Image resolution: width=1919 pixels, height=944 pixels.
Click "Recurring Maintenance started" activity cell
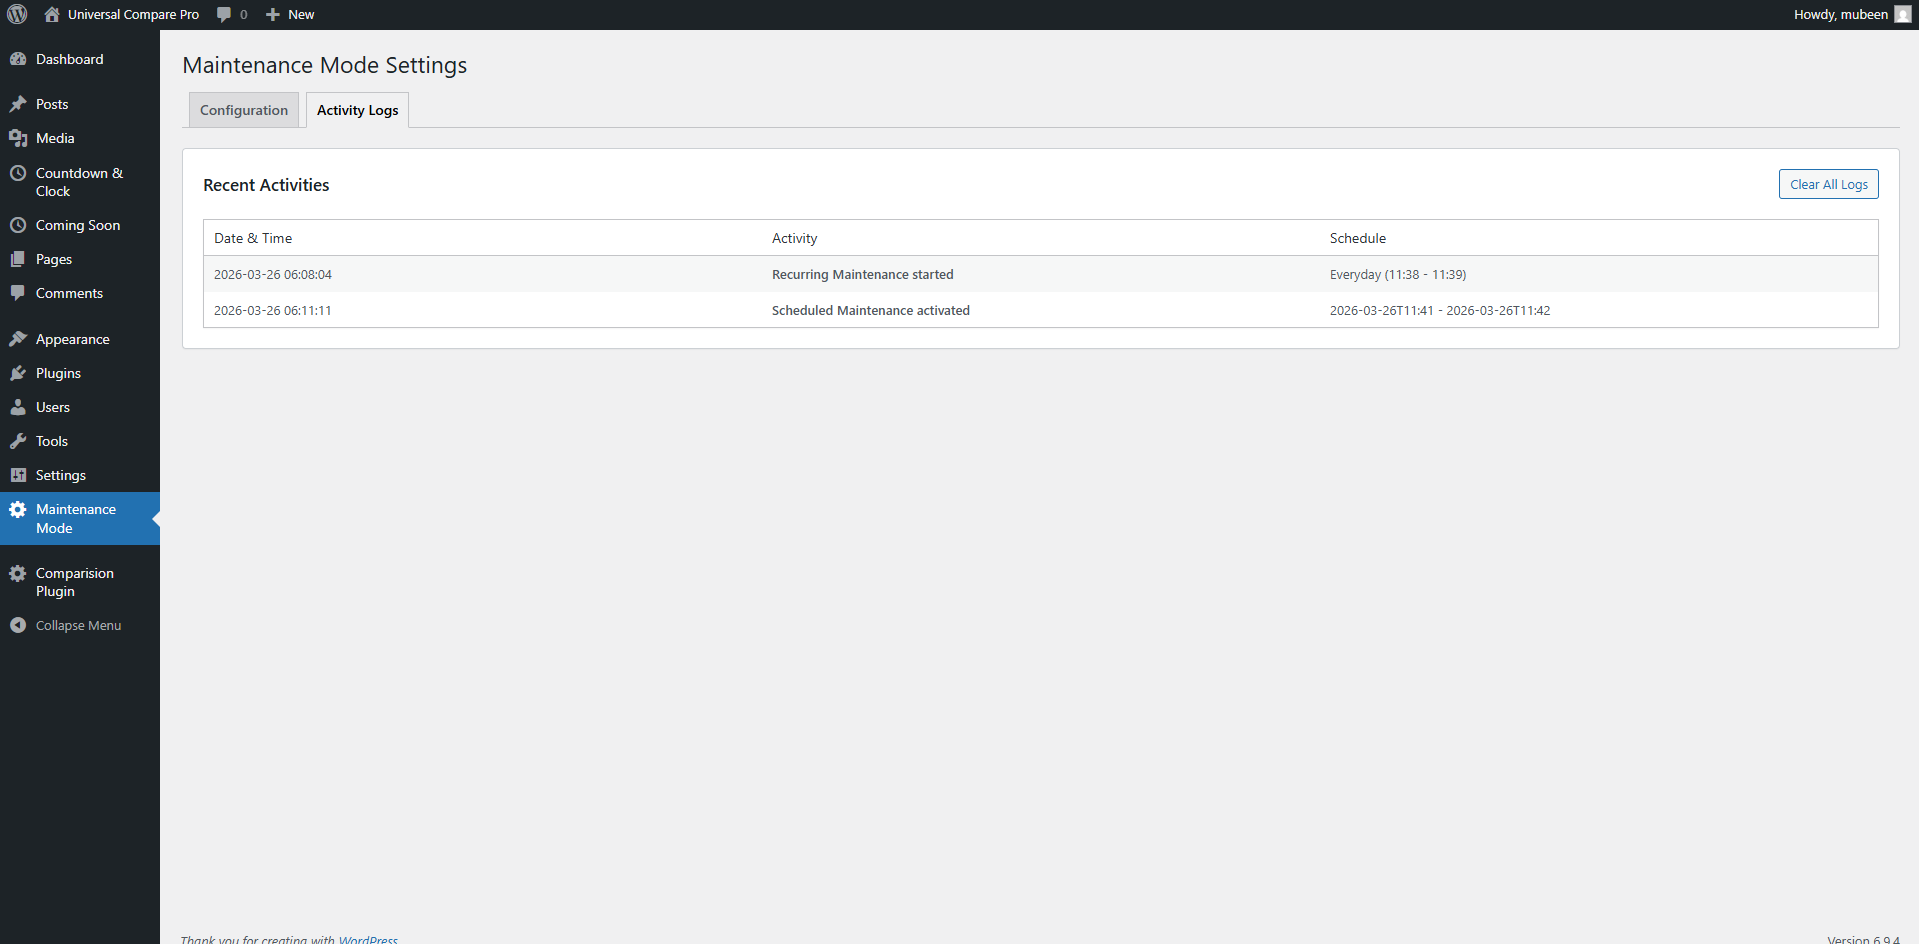tap(862, 274)
